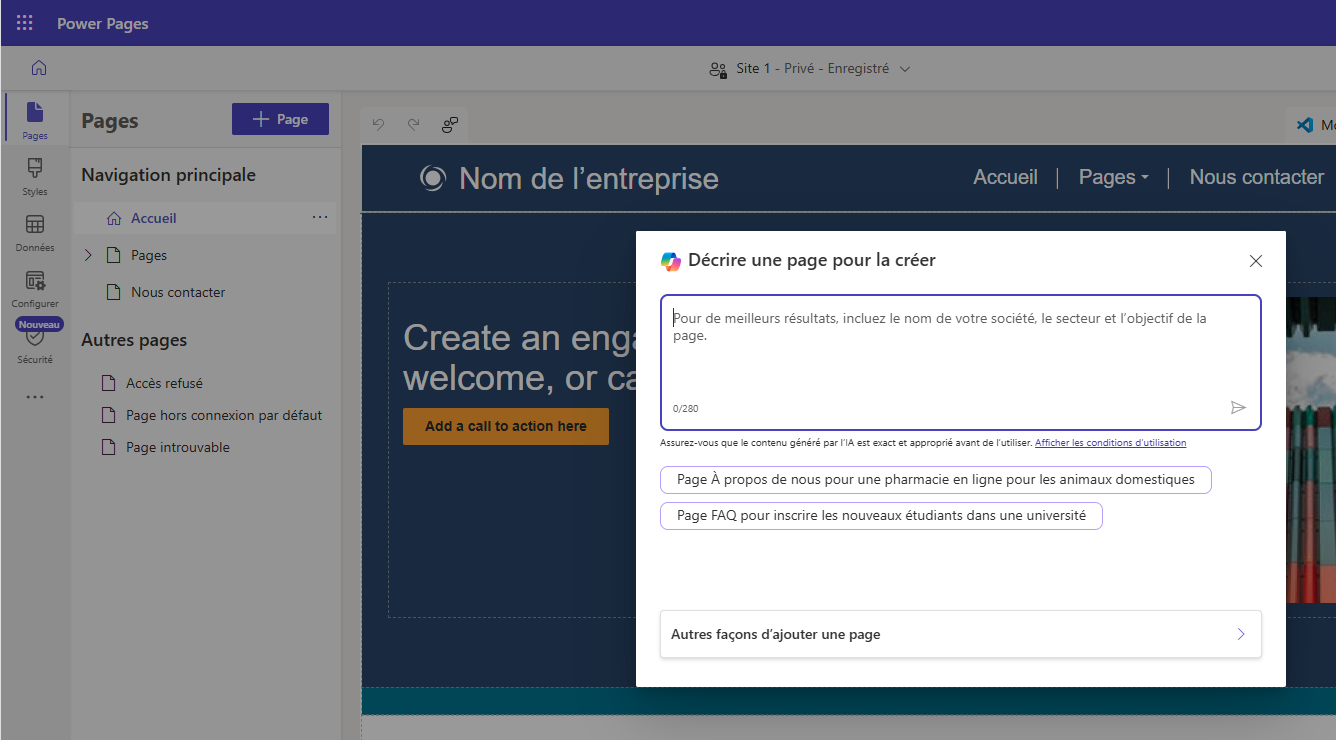
Task: Open the Données panel in the sidebar
Action: [x=34, y=233]
